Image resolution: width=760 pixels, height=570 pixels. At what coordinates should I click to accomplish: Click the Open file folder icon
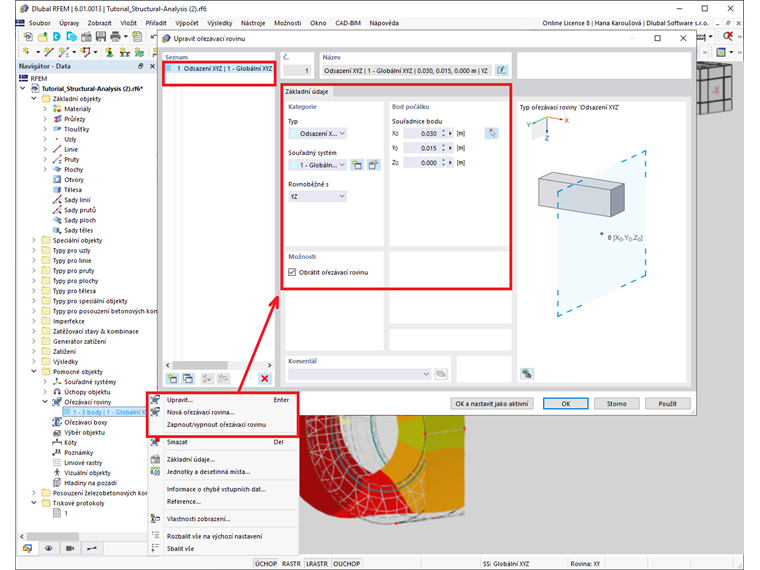tap(43, 36)
